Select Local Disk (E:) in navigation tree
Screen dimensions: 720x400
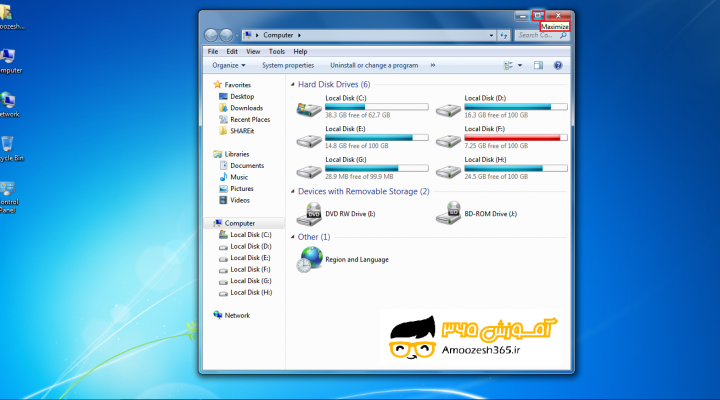(x=245, y=258)
